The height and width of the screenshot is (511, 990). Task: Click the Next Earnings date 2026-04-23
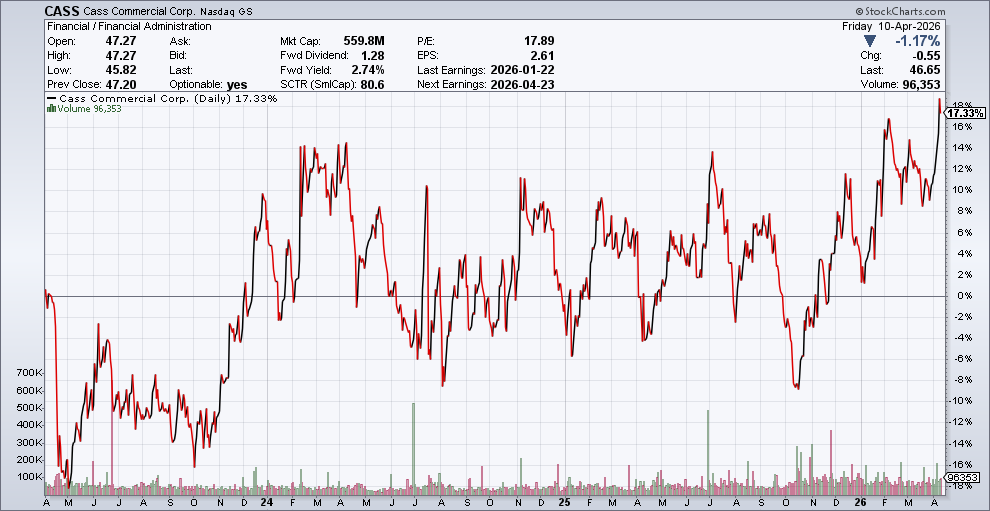click(522, 85)
